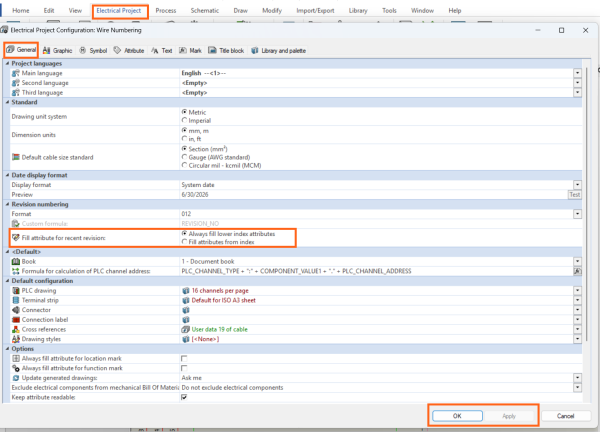Image resolution: width=600 pixels, height=432 pixels.
Task: Switch to the Library and palette tab
Action: (x=278, y=51)
